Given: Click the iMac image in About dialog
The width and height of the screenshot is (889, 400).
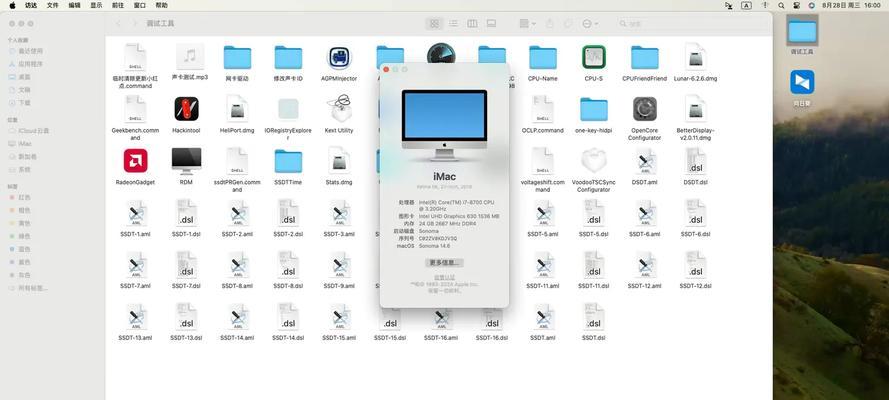Looking at the screenshot, I should pyautogui.click(x=444, y=125).
